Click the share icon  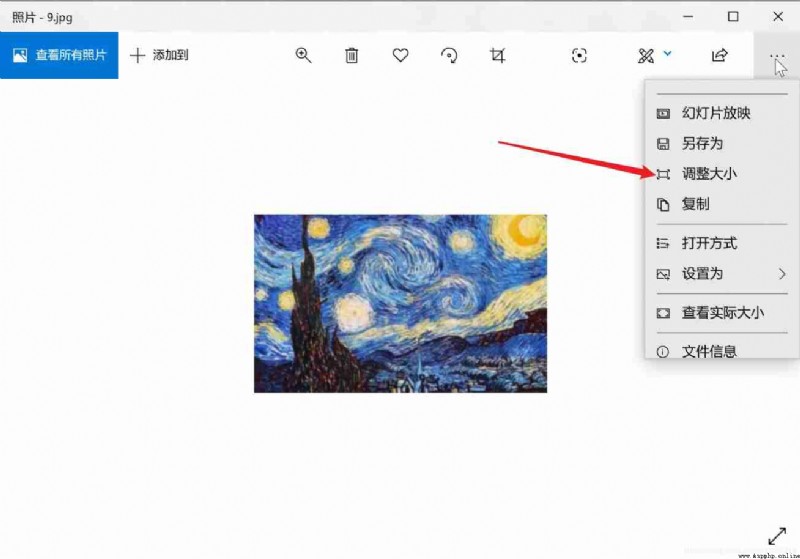point(719,55)
